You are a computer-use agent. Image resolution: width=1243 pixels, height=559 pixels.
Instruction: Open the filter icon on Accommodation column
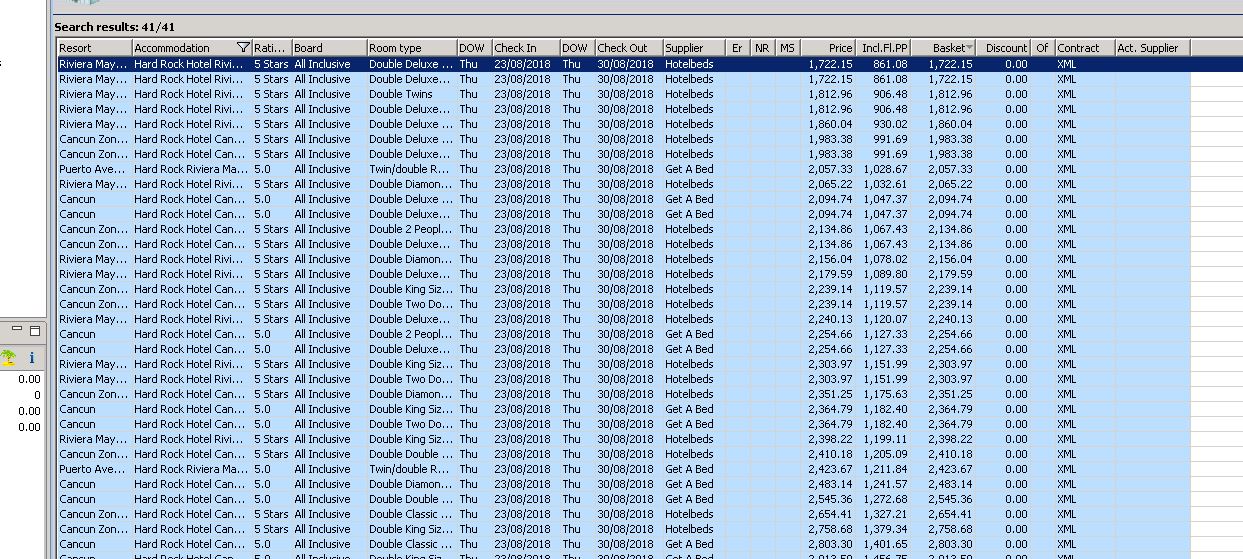pyautogui.click(x=243, y=47)
